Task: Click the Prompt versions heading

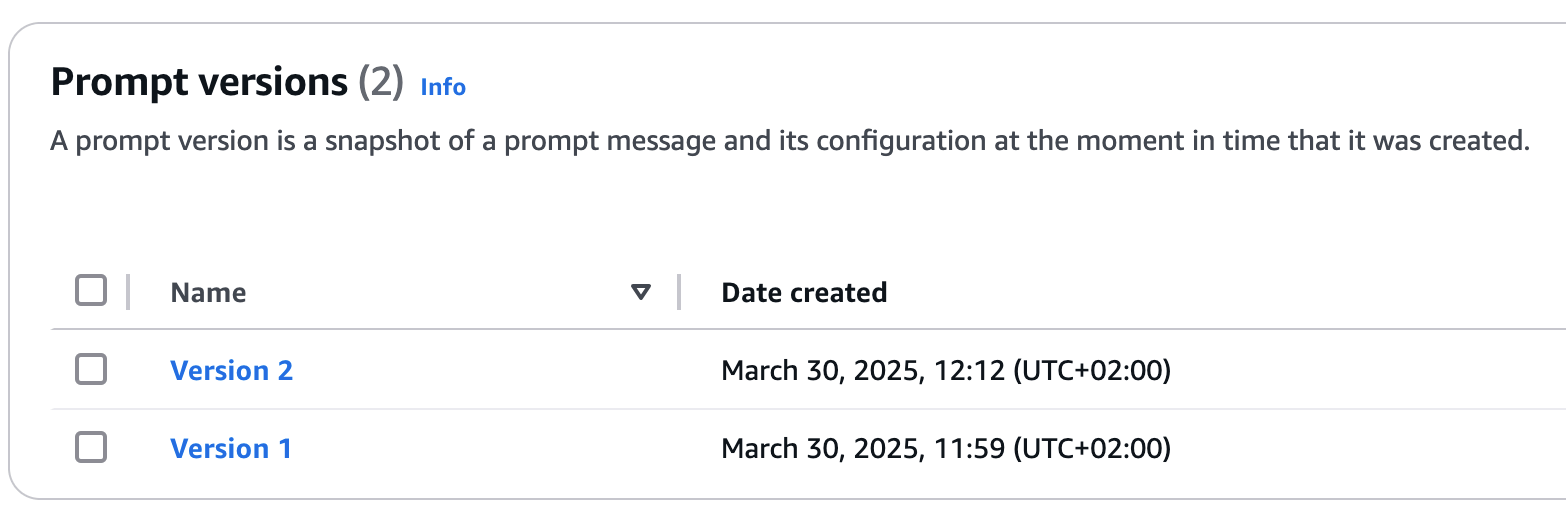Action: 199,82
